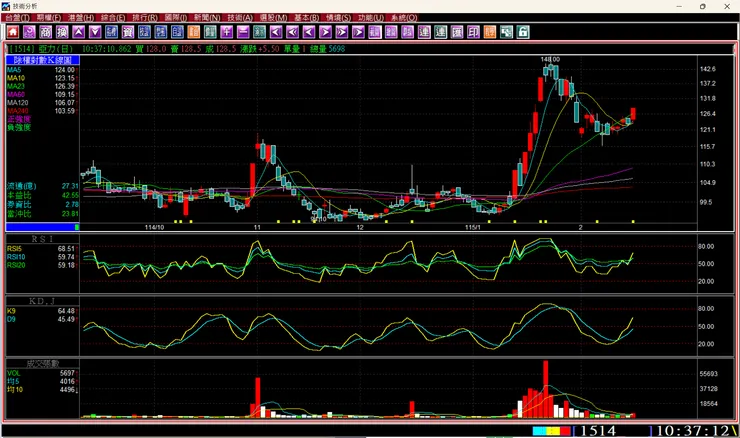The image size is (740, 438).
Task: Click the 商 toolbar icon
Action: [x=45, y=32]
